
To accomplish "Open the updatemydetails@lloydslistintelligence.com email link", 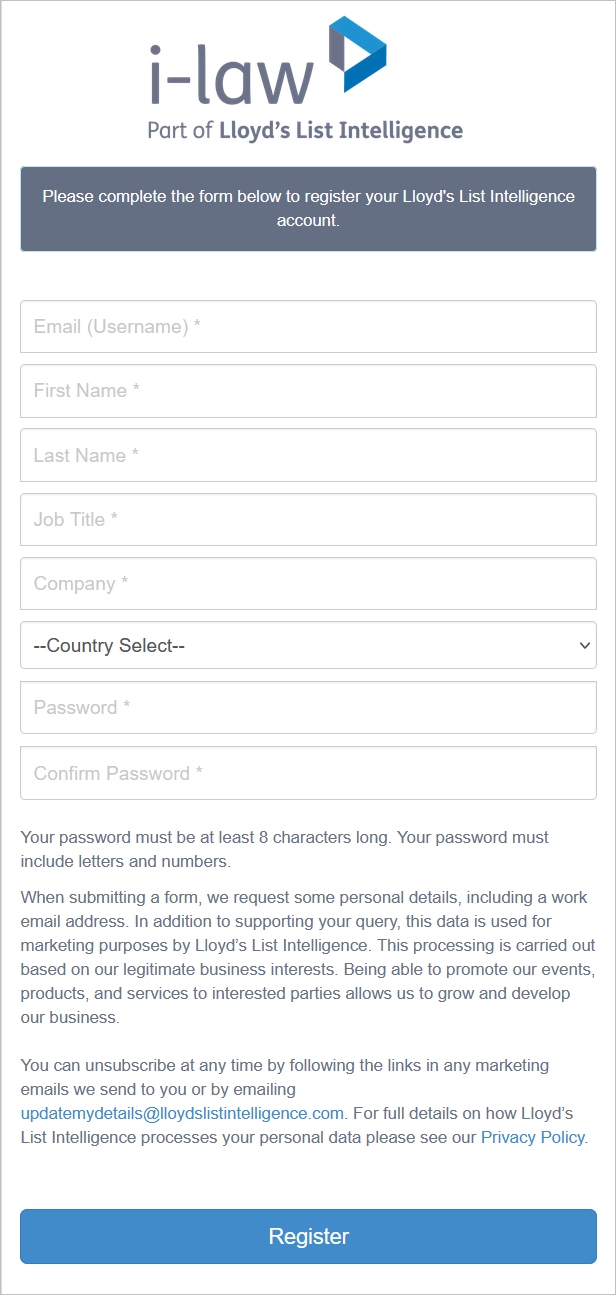I will [182, 1113].
